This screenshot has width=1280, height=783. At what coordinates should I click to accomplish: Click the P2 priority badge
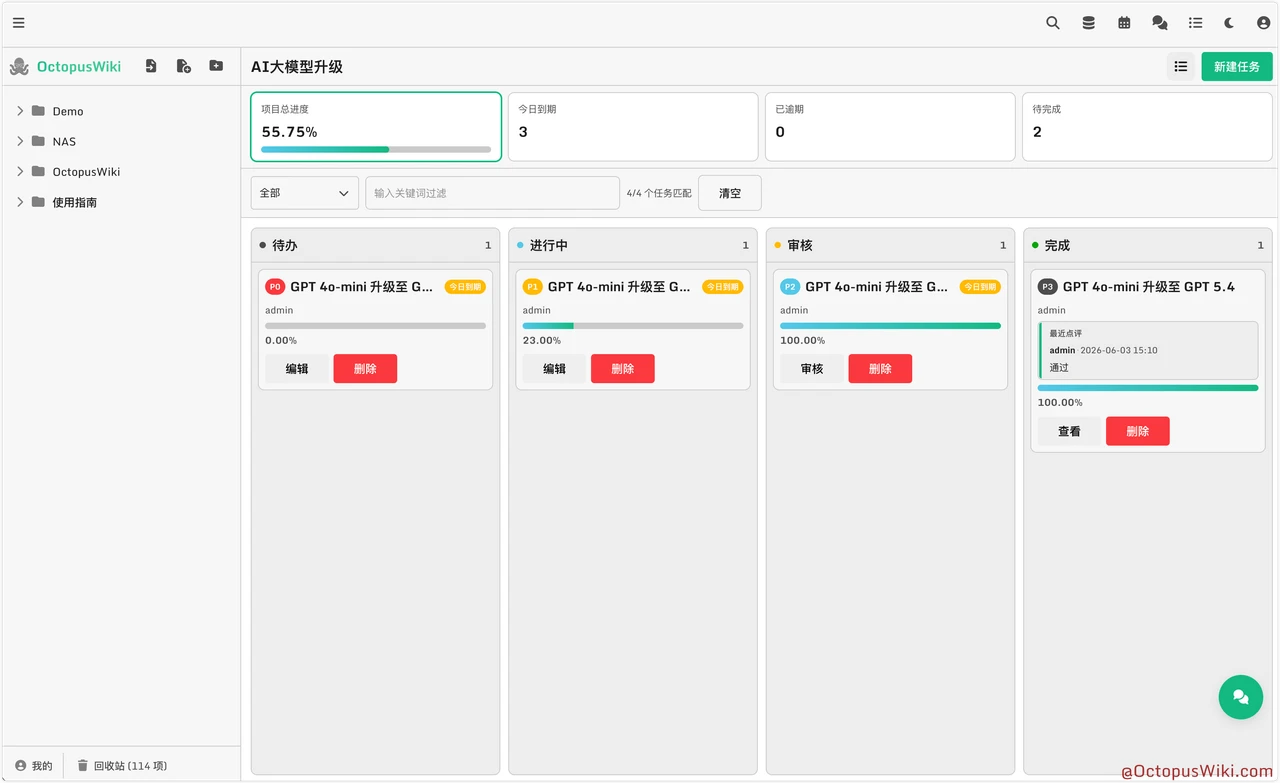click(x=790, y=287)
